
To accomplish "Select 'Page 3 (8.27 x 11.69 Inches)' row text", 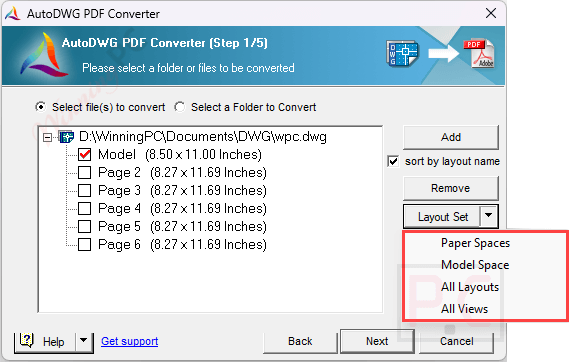I will [x=182, y=190].
